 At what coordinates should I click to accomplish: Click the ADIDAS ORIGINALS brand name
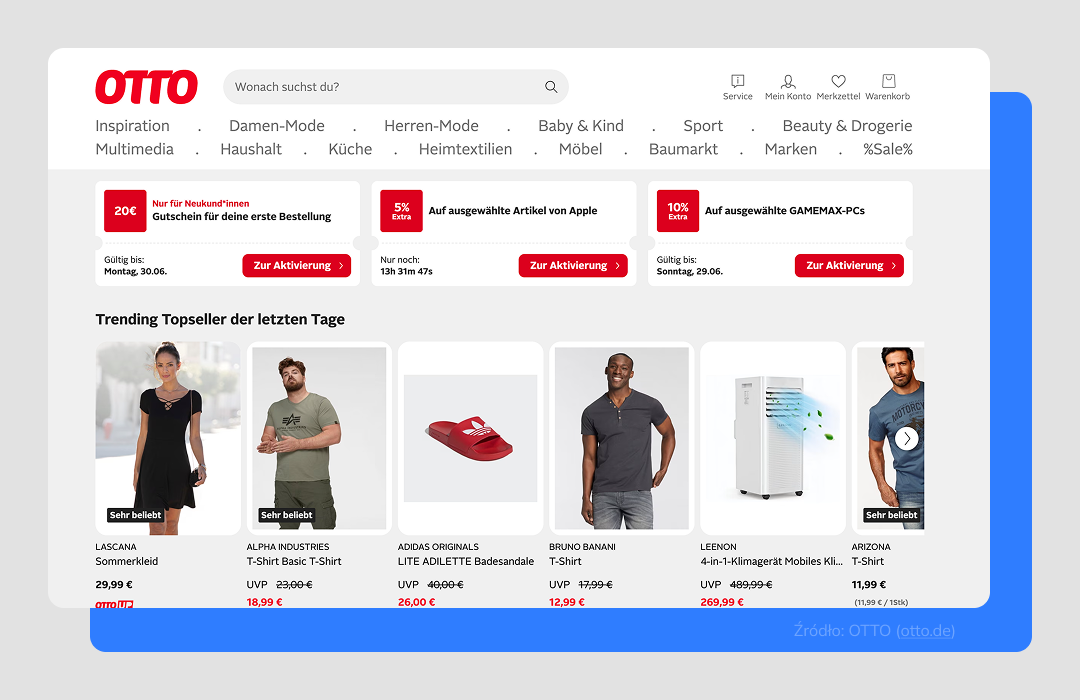438,547
